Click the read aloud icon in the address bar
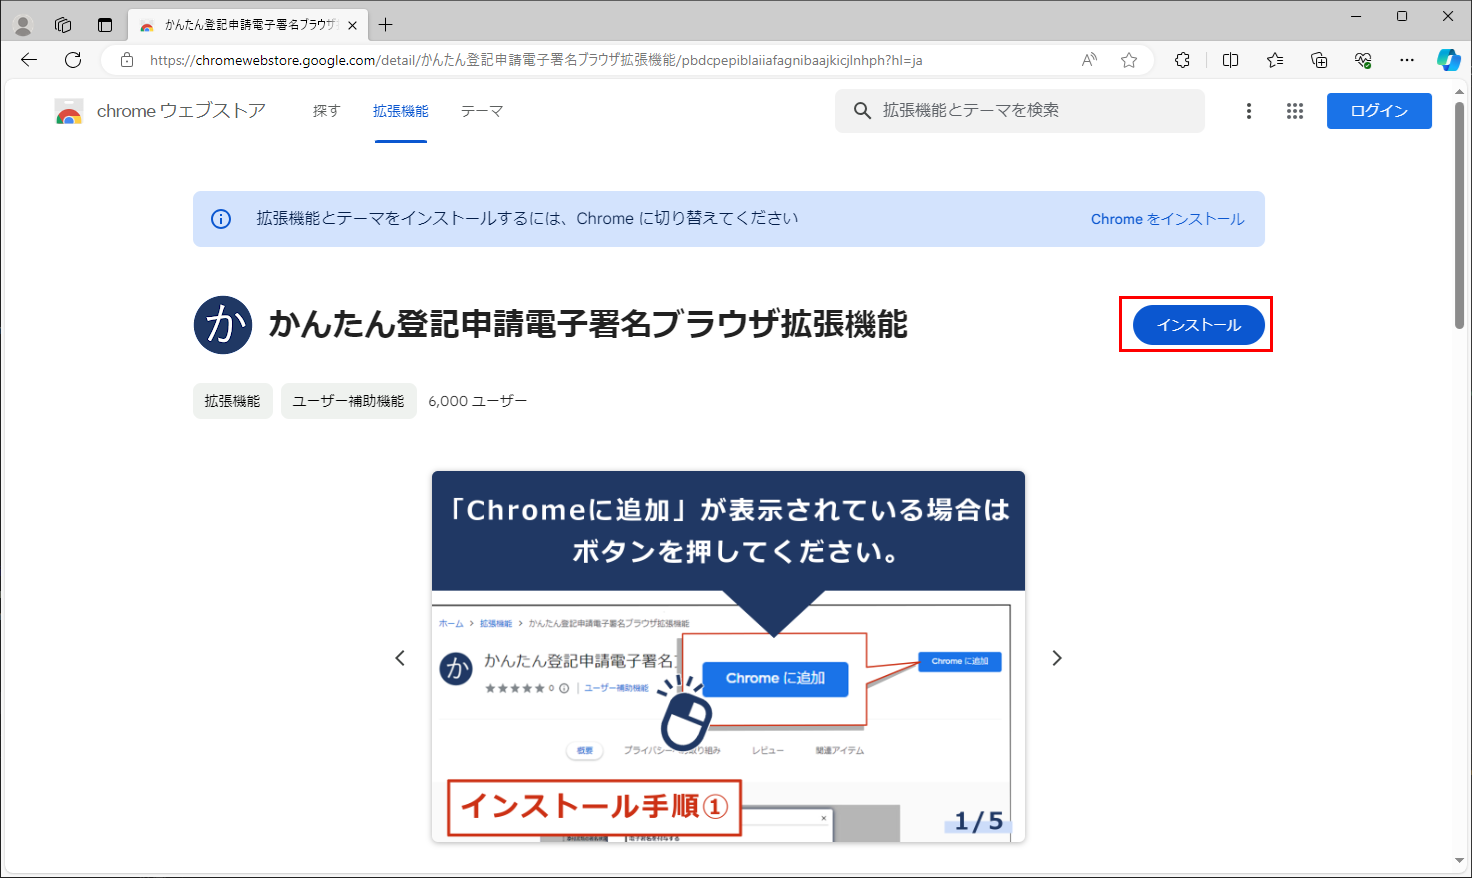The image size is (1472, 878). pyautogui.click(x=1089, y=60)
